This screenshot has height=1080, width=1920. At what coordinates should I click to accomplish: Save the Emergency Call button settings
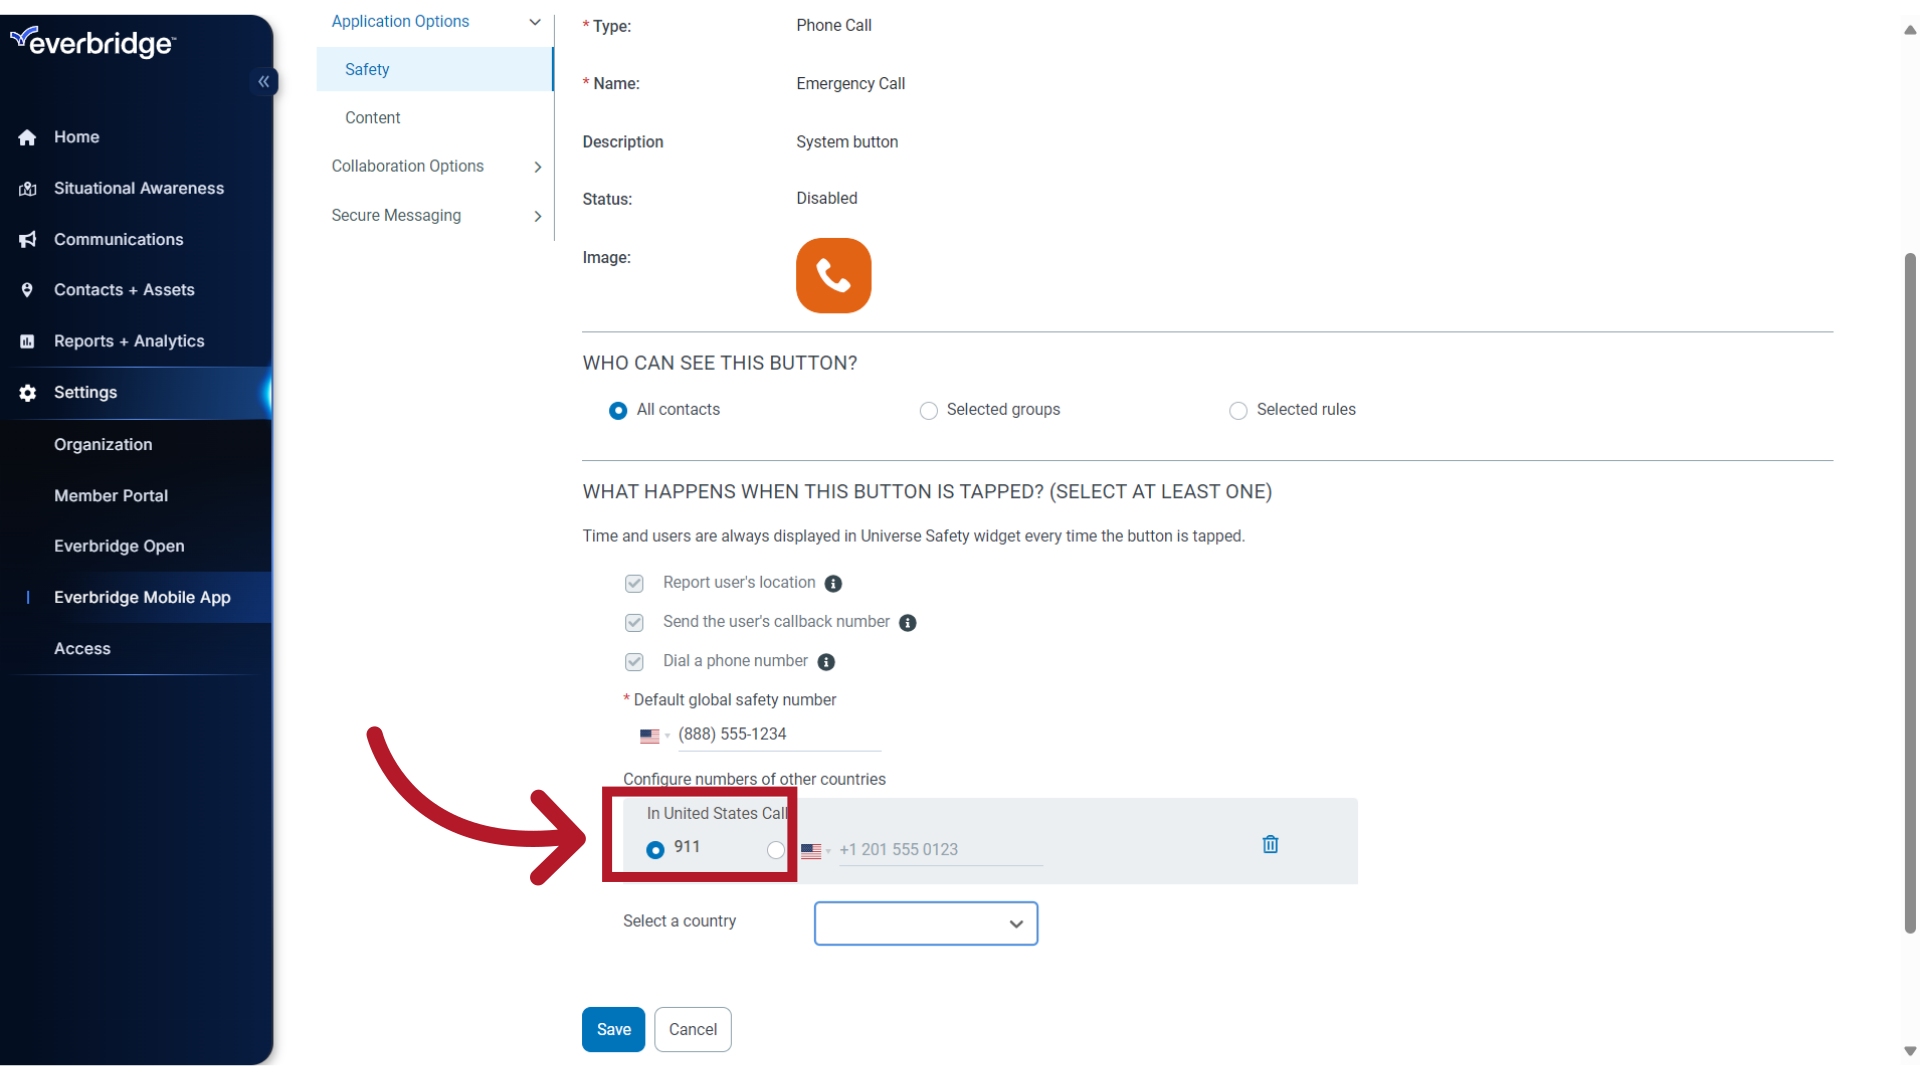pos(613,1029)
